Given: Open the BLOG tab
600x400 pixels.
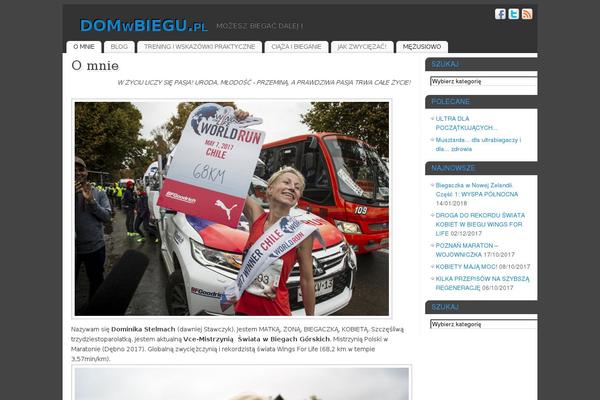Looking at the screenshot, I should pyautogui.click(x=119, y=47).
